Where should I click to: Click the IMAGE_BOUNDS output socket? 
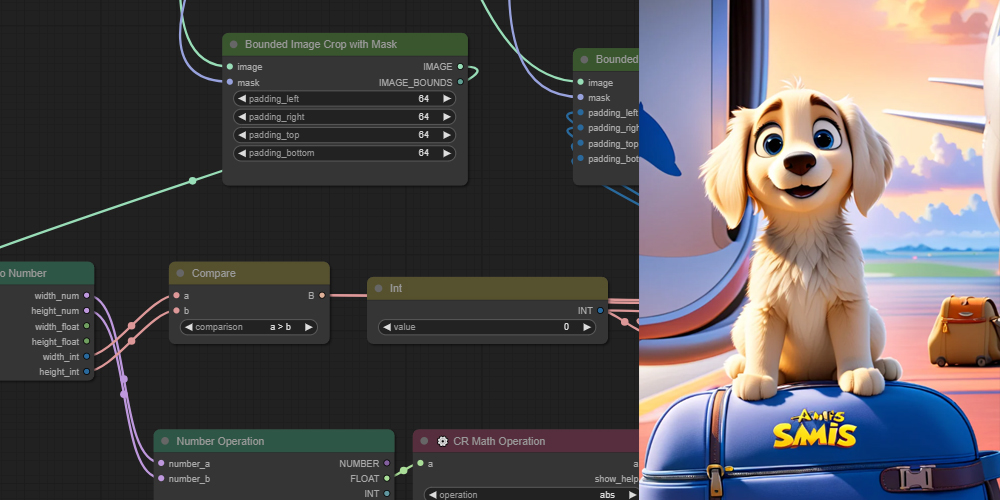(460, 82)
